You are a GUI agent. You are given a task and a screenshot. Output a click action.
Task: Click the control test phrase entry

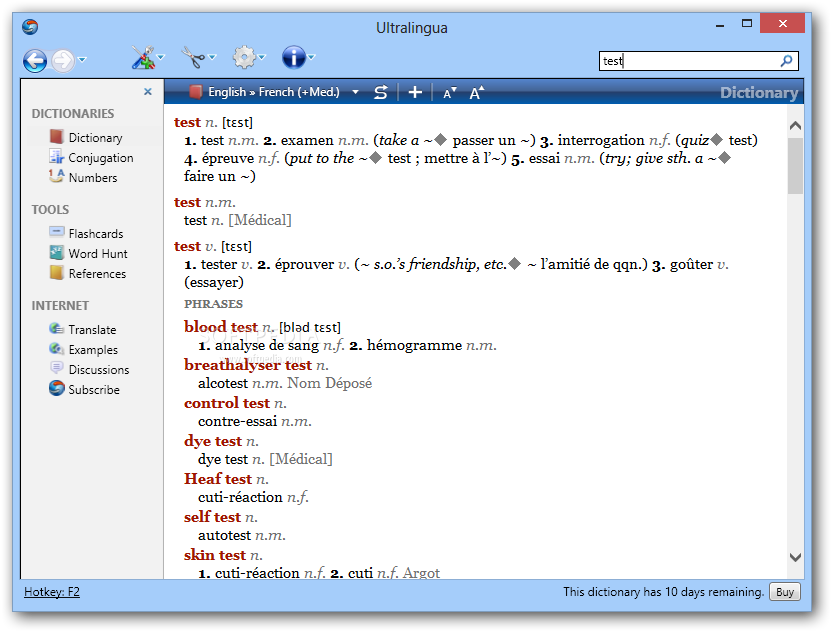(227, 403)
